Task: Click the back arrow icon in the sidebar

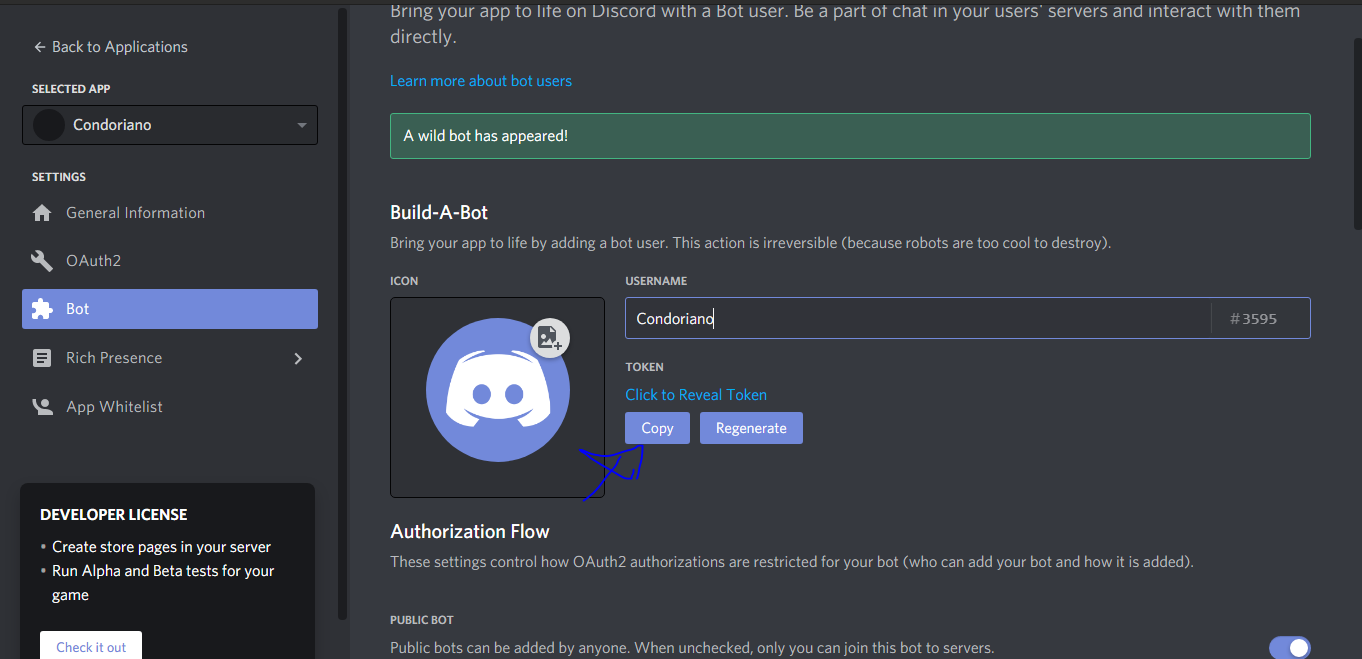Action: pyautogui.click(x=39, y=47)
